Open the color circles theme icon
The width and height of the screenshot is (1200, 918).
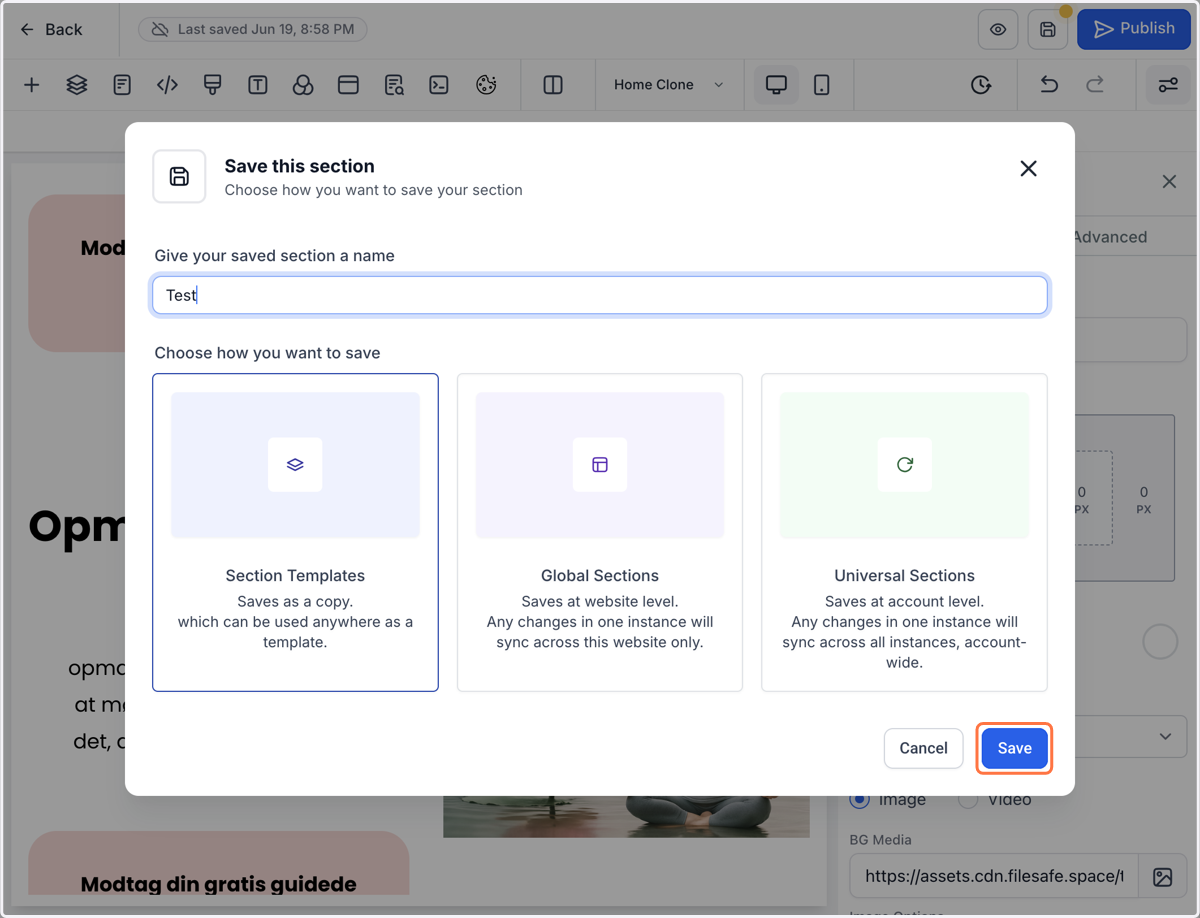(x=303, y=85)
